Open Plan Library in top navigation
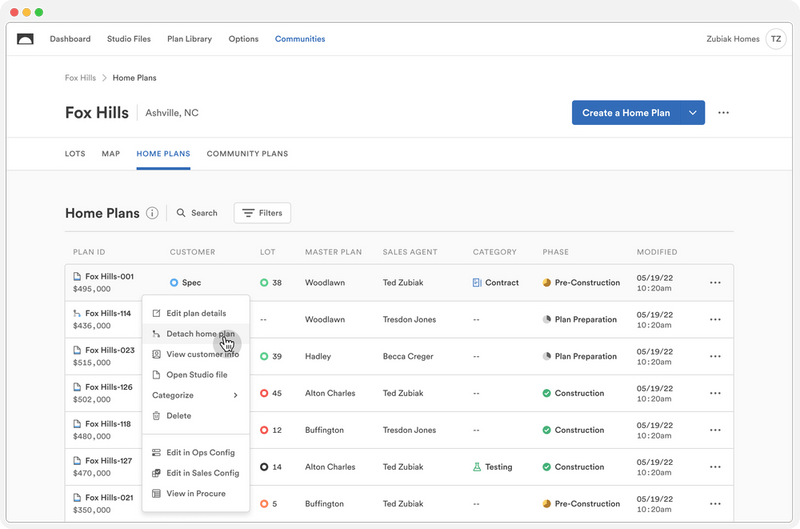Image resolution: width=800 pixels, height=529 pixels. click(189, 39)
